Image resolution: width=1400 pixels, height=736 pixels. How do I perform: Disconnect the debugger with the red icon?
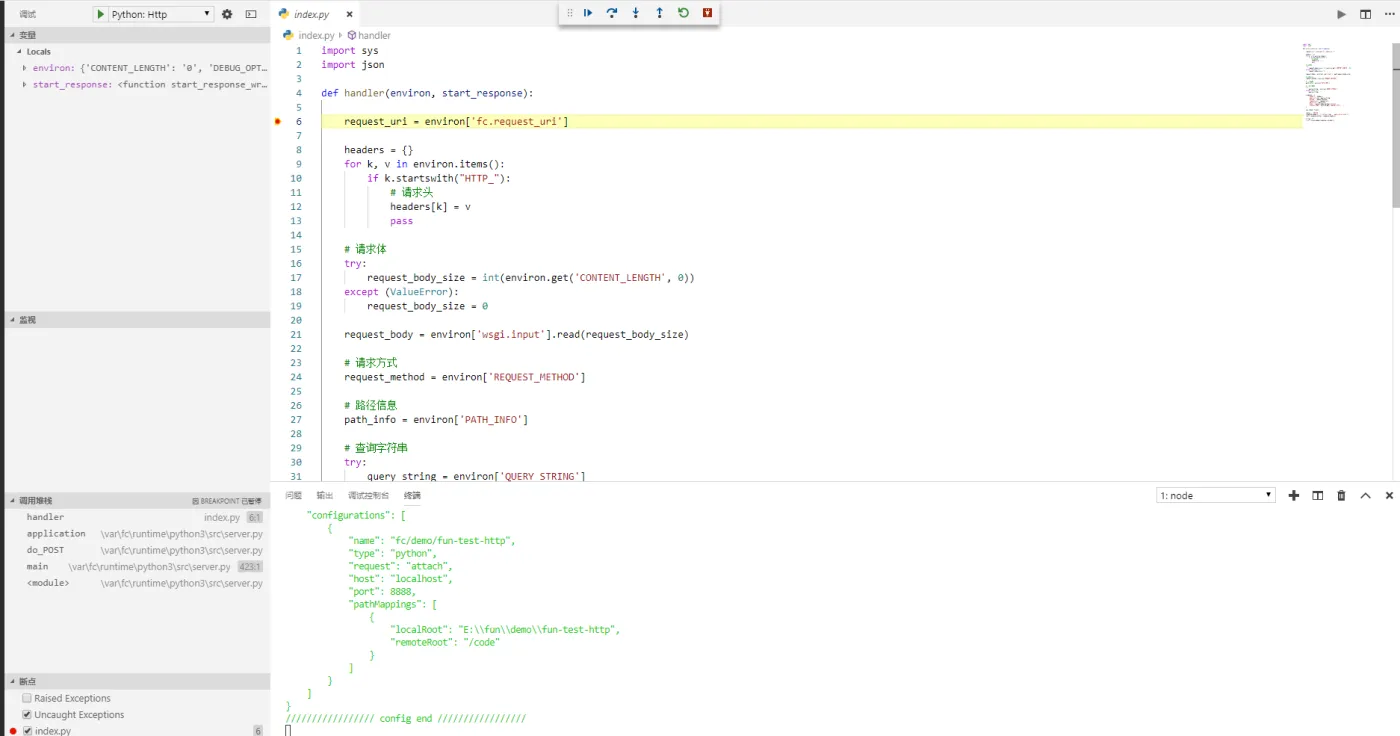coord(708,13)
